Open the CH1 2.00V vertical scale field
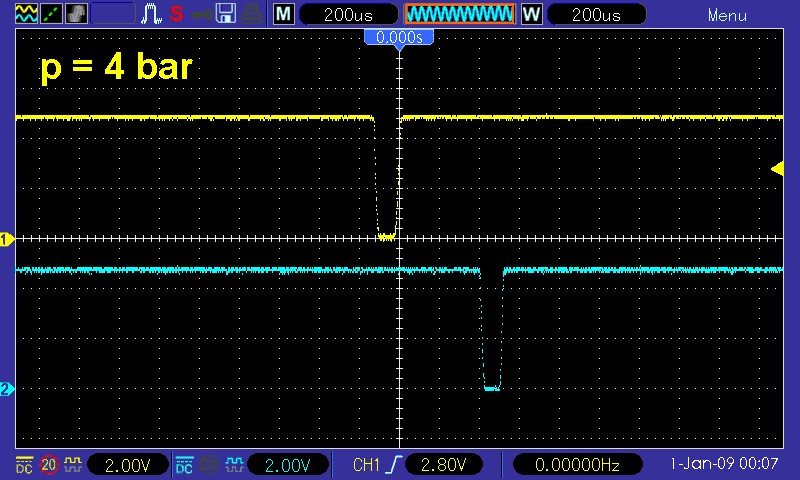 tap(126, 465)
